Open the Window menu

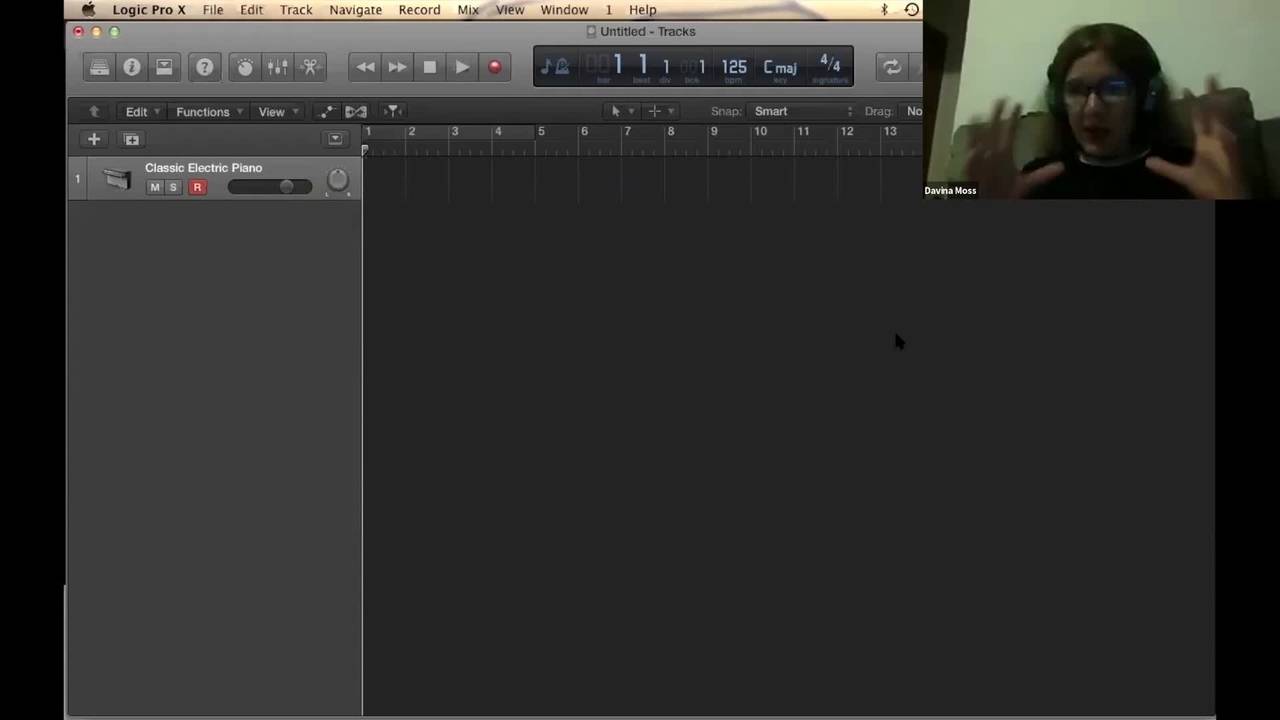click(x=564, y=10)
